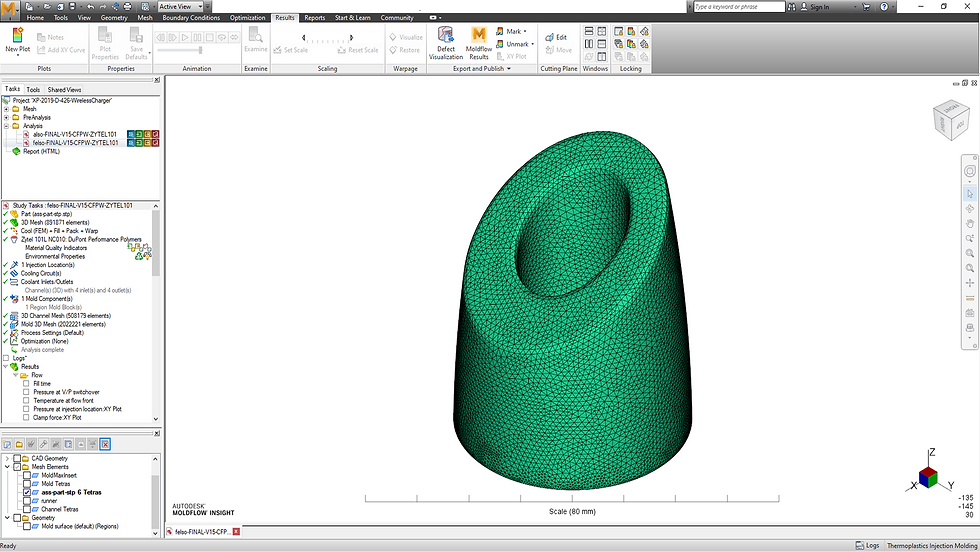The image size is (980, 552).
Task: Click the new layer icon in layers toolbar
Action: point(8,444)
